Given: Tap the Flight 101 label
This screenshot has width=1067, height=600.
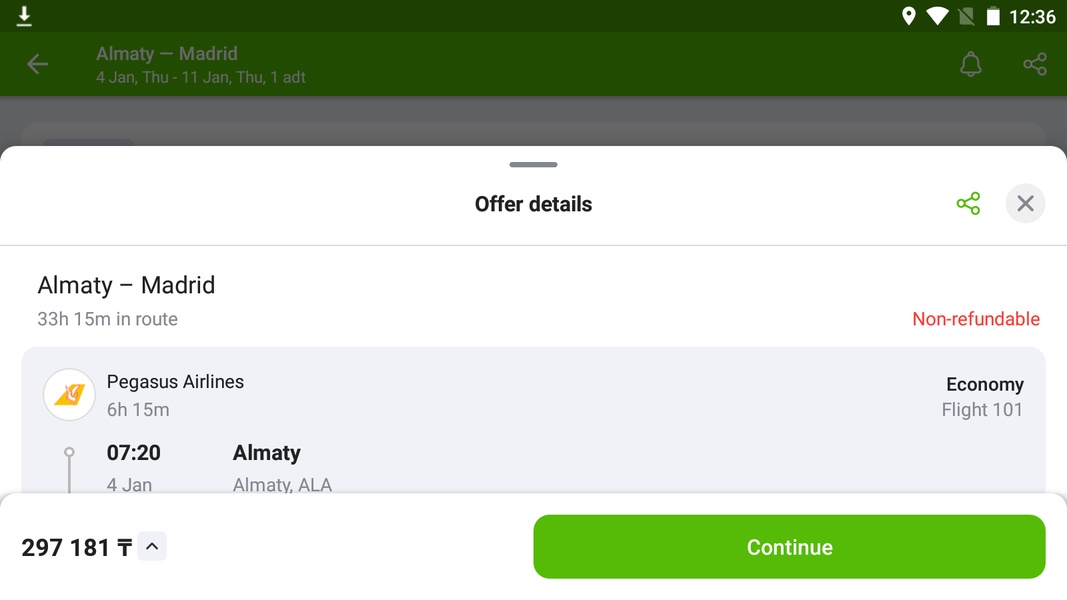Looking at the screenshot, I should point(982,410).
